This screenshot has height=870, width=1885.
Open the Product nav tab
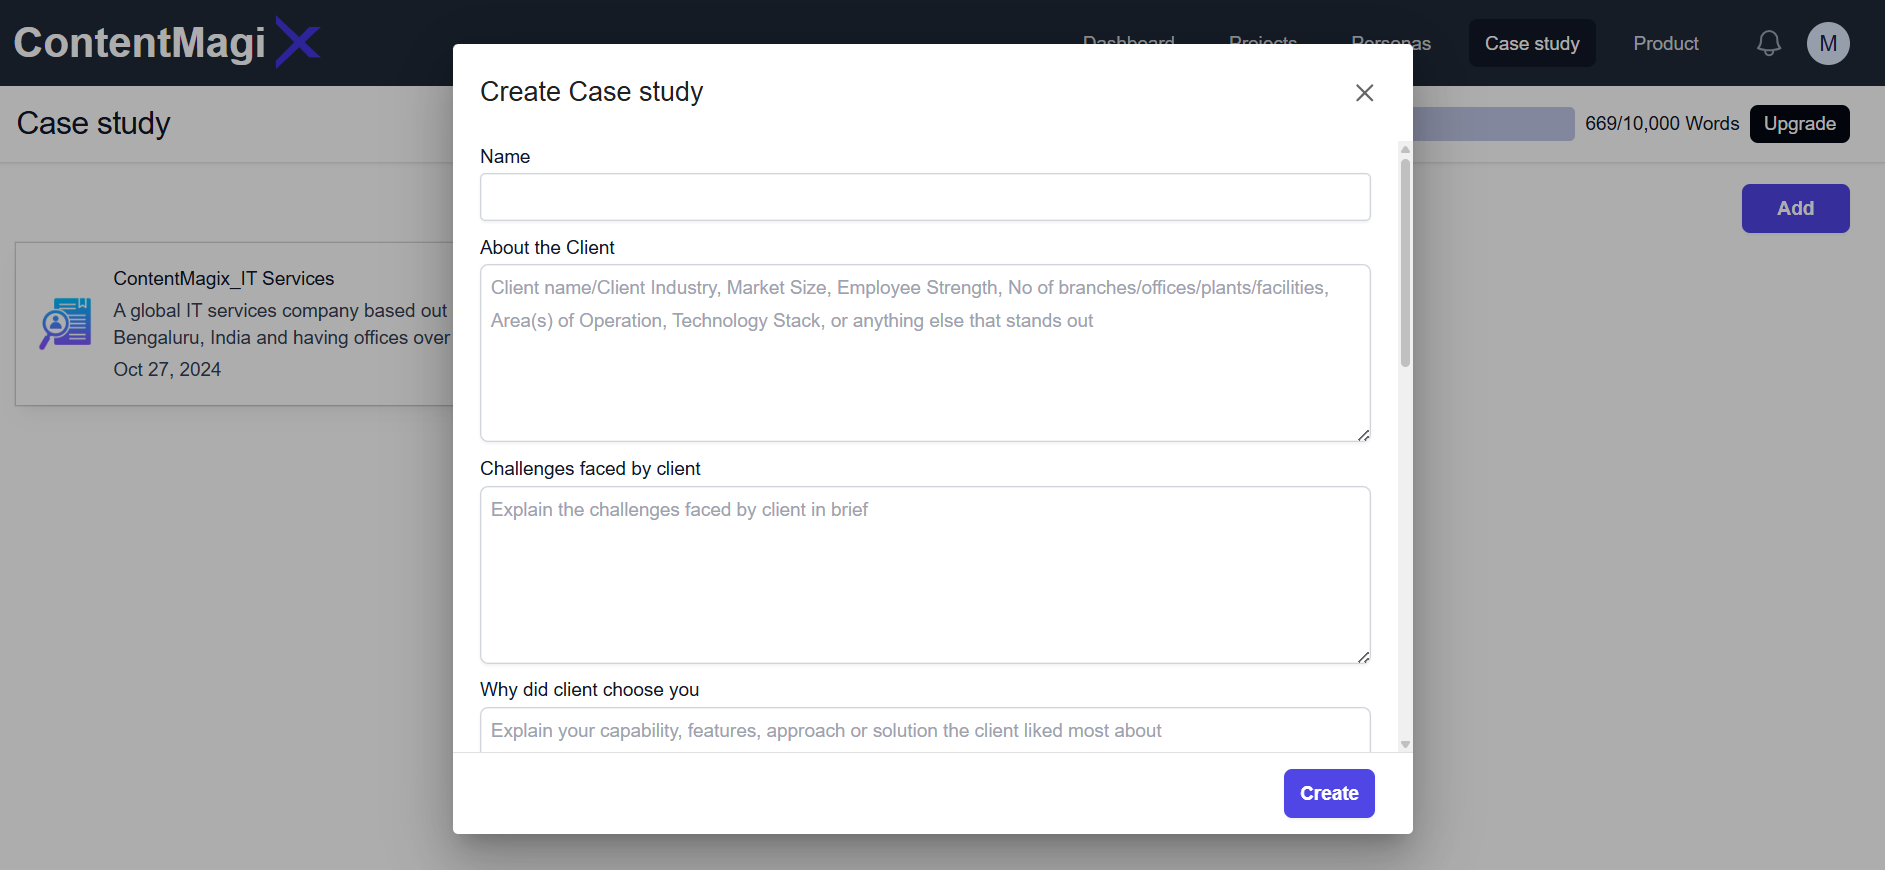1665,43
